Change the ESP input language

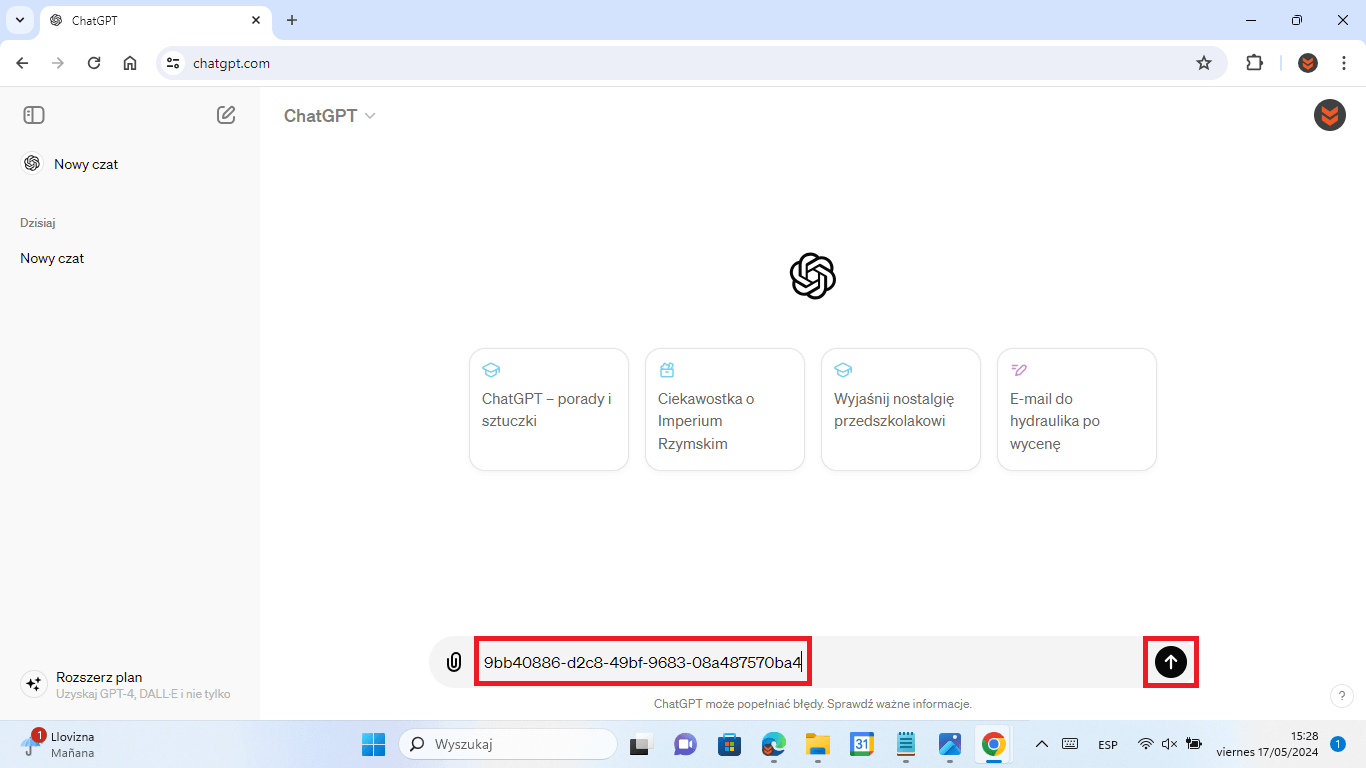pos(1108,745)
